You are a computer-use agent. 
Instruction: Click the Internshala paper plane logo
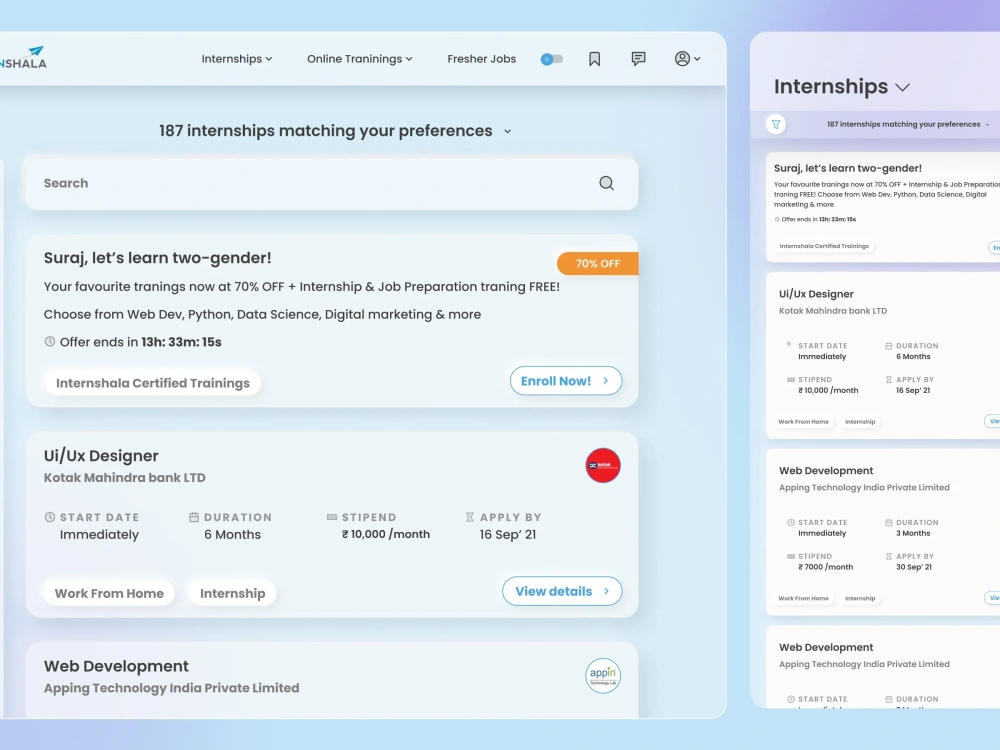click(x=24, y=57)
